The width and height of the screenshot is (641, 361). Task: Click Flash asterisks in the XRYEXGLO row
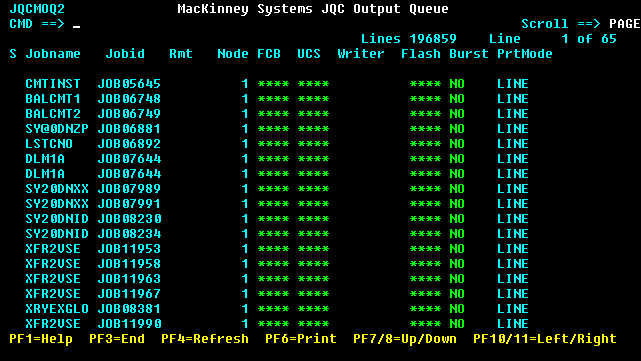425,309
